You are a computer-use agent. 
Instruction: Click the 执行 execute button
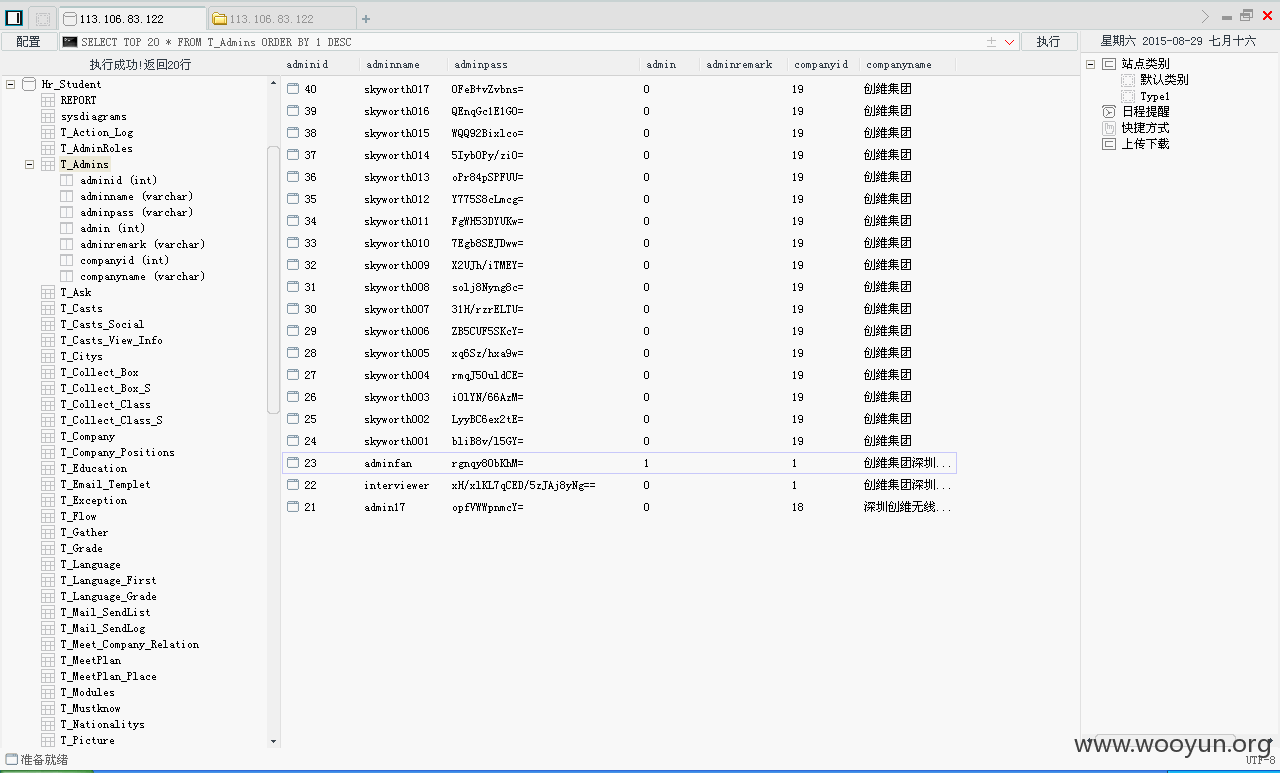pos(1048,41)
